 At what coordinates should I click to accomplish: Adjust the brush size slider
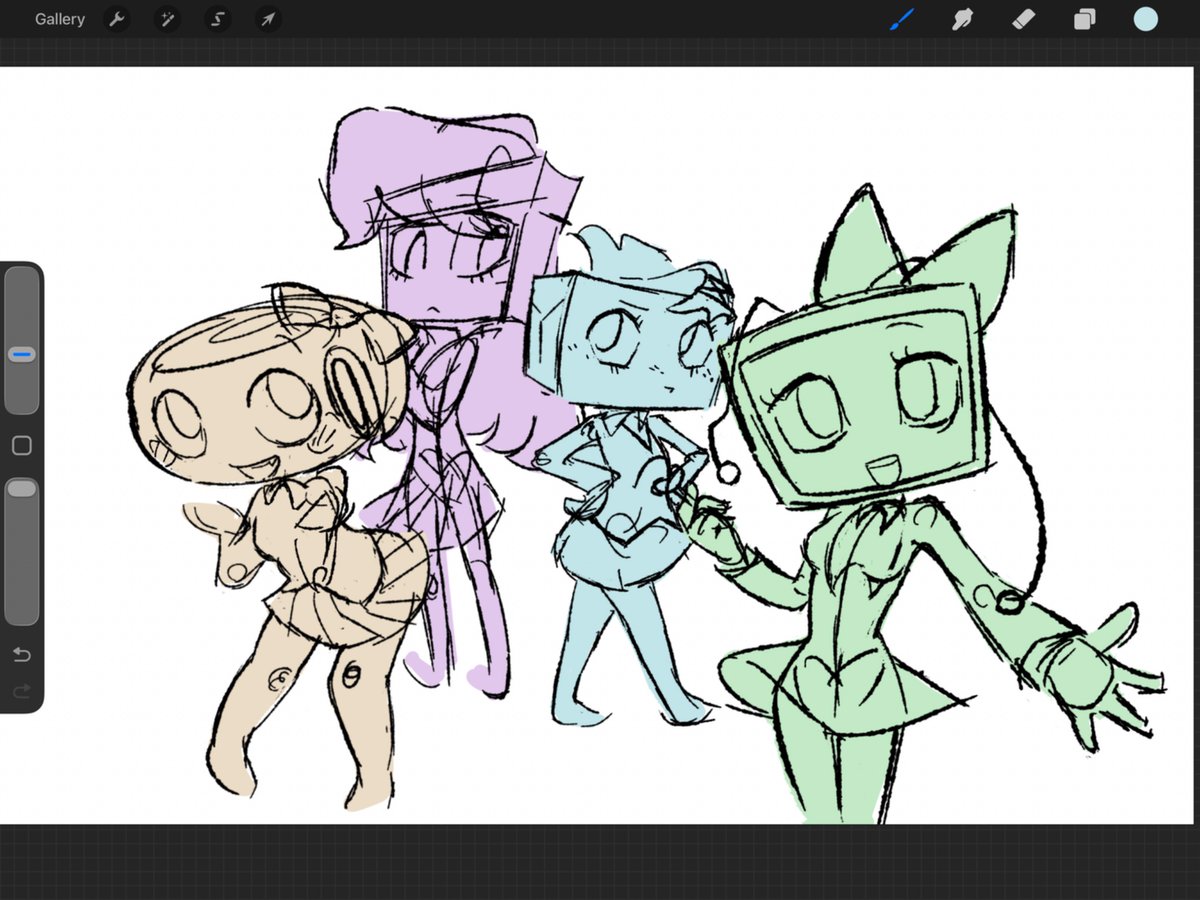pyautogui.click(x=22, y=340)
